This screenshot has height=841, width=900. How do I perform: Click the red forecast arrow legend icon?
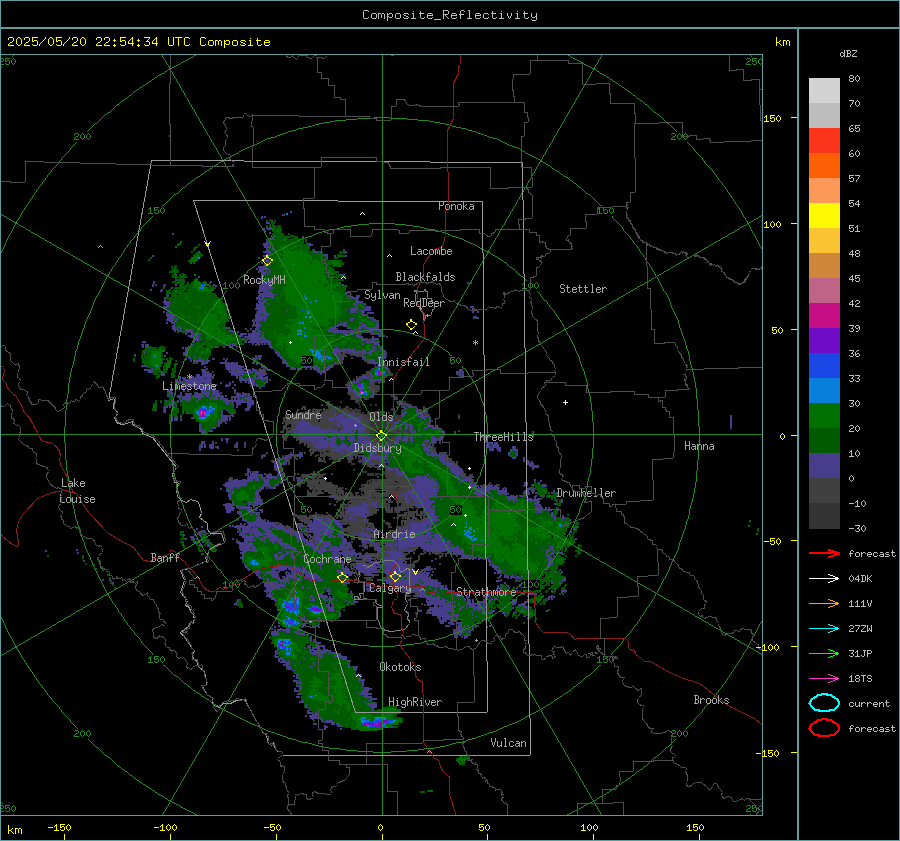[824, 553]
